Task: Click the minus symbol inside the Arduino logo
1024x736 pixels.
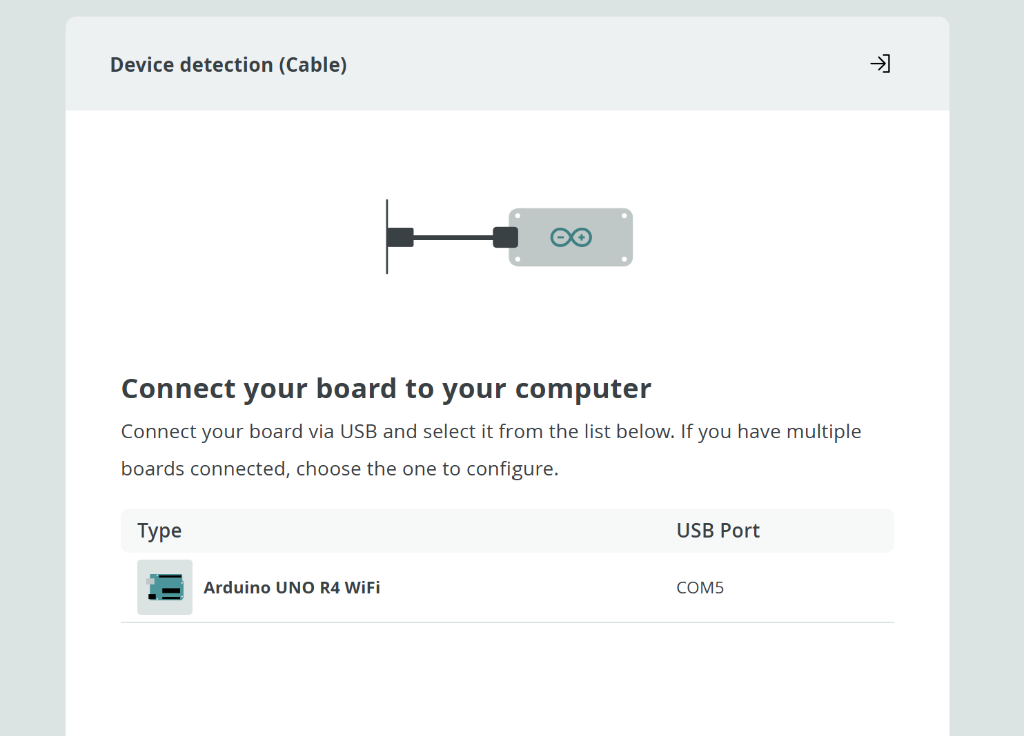Action: (559, 237)
